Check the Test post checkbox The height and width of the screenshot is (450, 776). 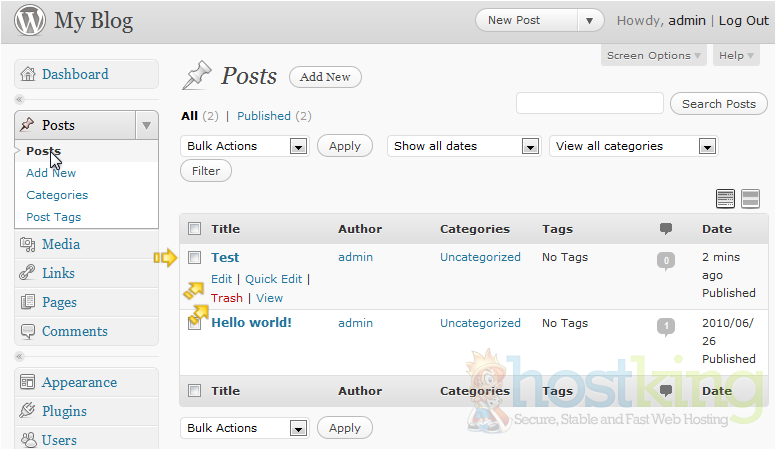(x=195, y=258)
